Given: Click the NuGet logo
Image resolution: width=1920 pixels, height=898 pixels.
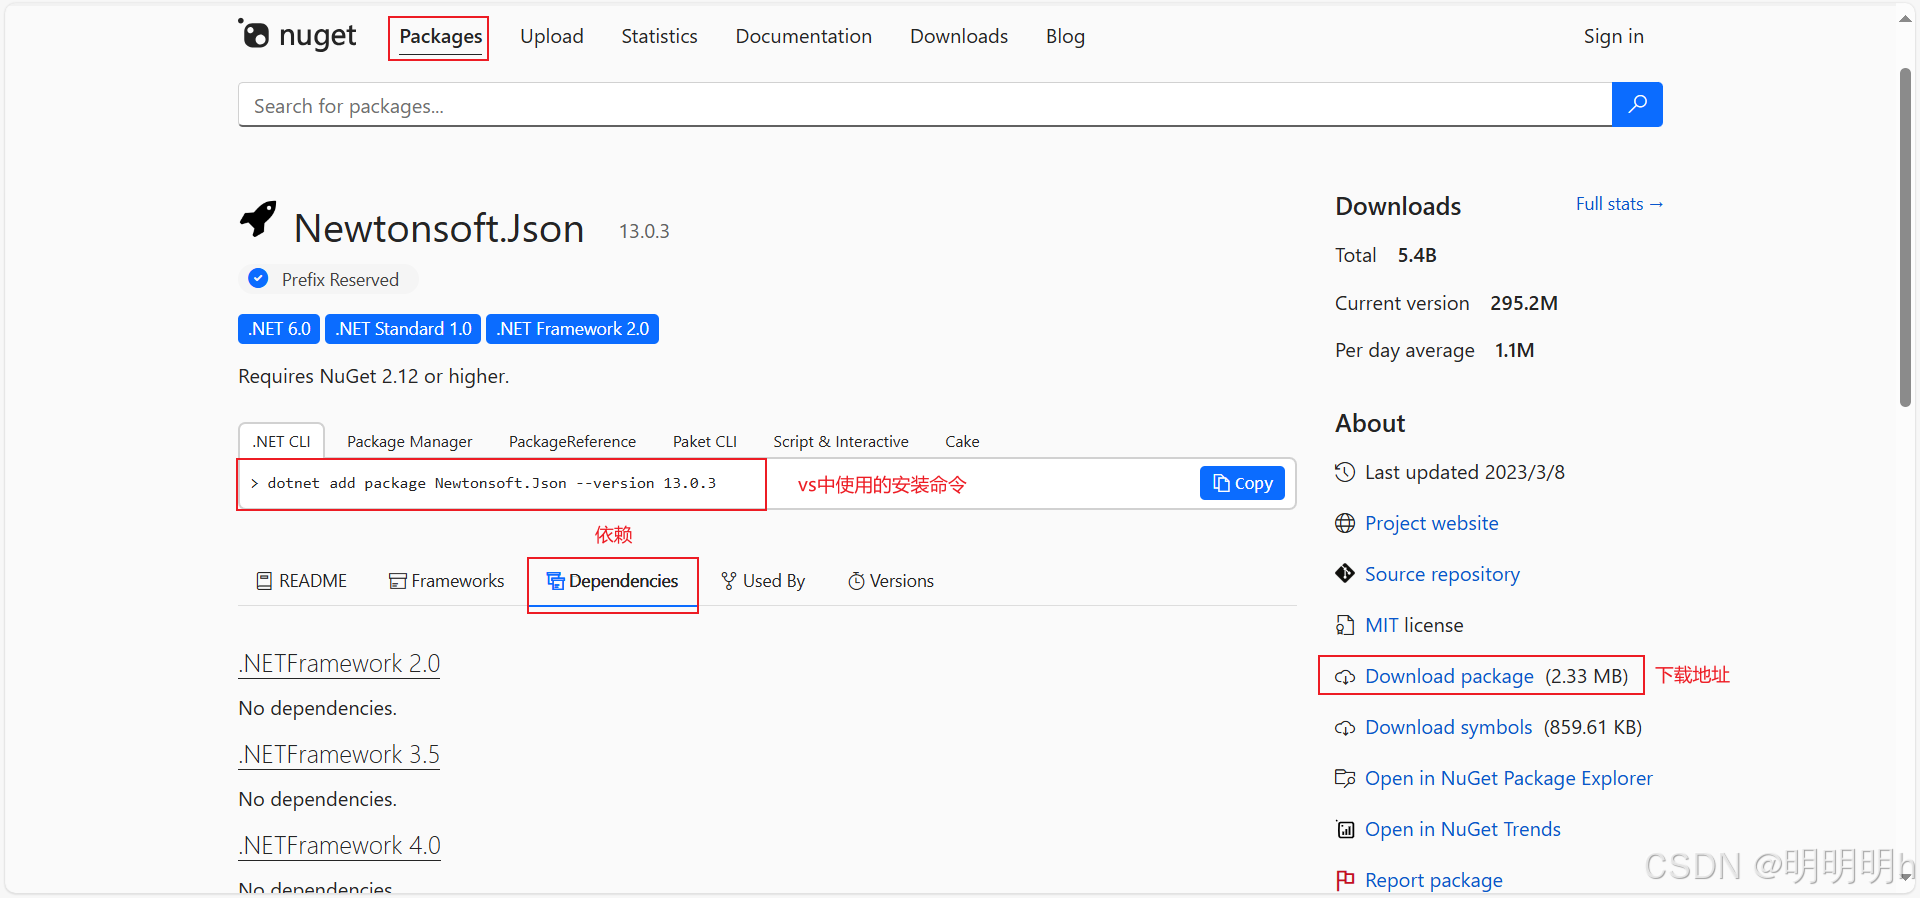Looking at the screenshot, I should pos(297,36).
